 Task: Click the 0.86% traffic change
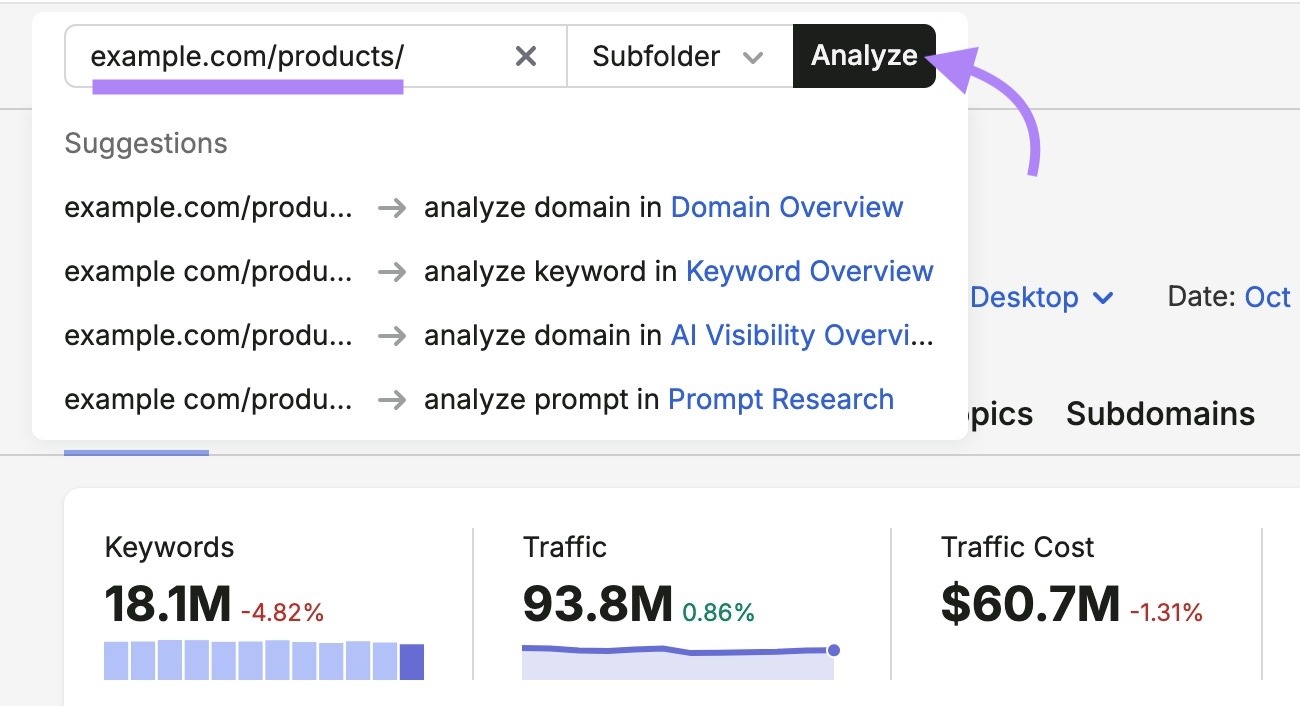(718, 612)
